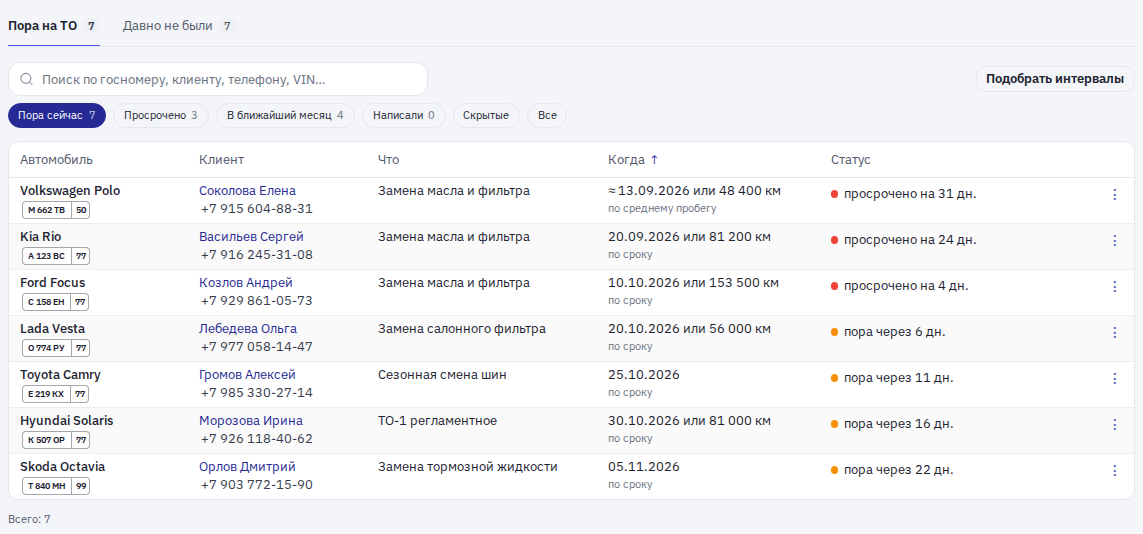Click license plate К 507 ОР
This screenshot has width=1143, height=534.
coord(56,440)
